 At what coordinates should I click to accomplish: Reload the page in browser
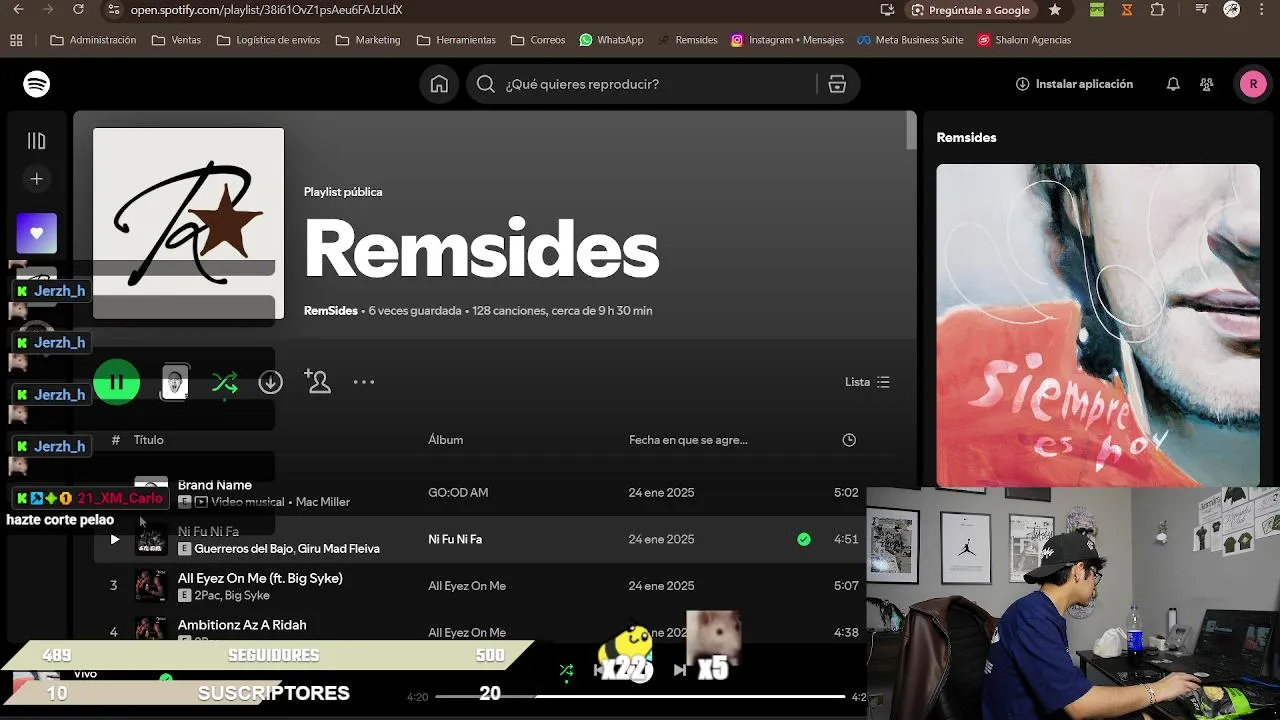click(79, 10)
